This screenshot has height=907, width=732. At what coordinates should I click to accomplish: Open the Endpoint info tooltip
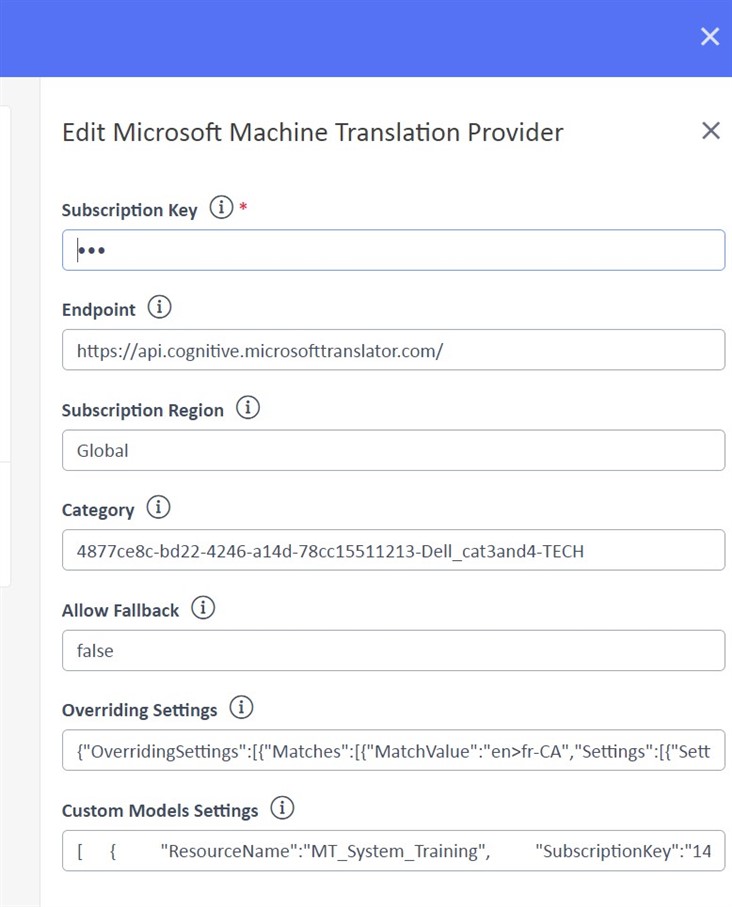click(159, 307)
